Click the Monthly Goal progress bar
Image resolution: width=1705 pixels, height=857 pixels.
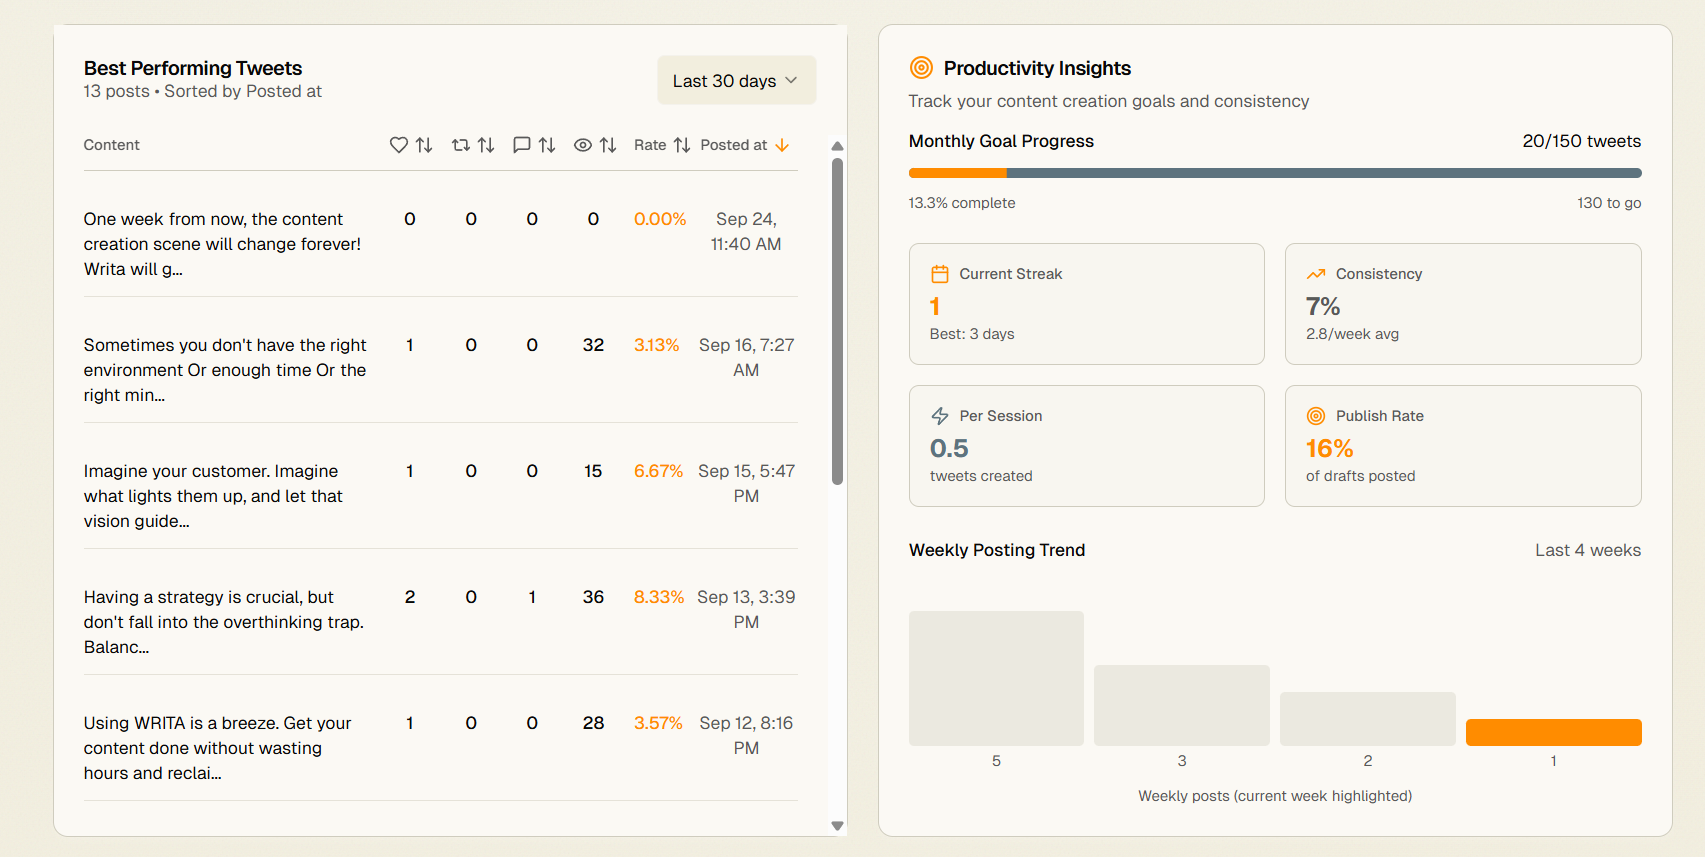click(x=1274, y=173)
